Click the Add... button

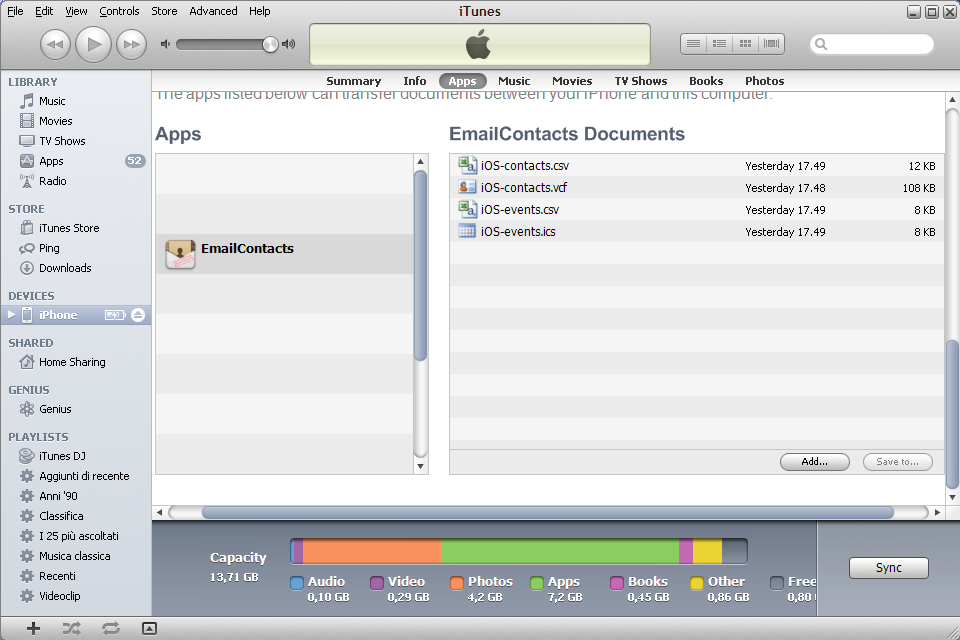point(814,462)
